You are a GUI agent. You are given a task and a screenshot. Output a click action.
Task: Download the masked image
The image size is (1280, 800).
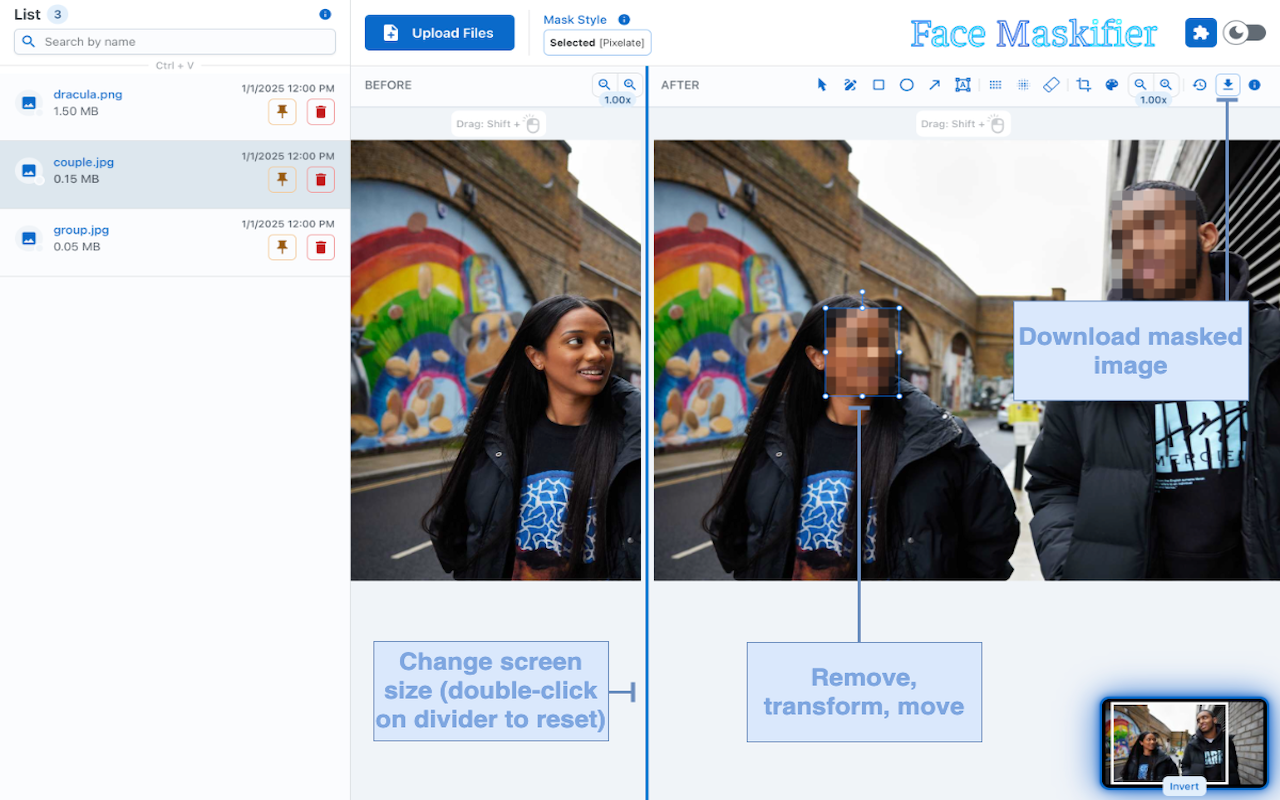pyautogui.click(x=1227, y=85)
